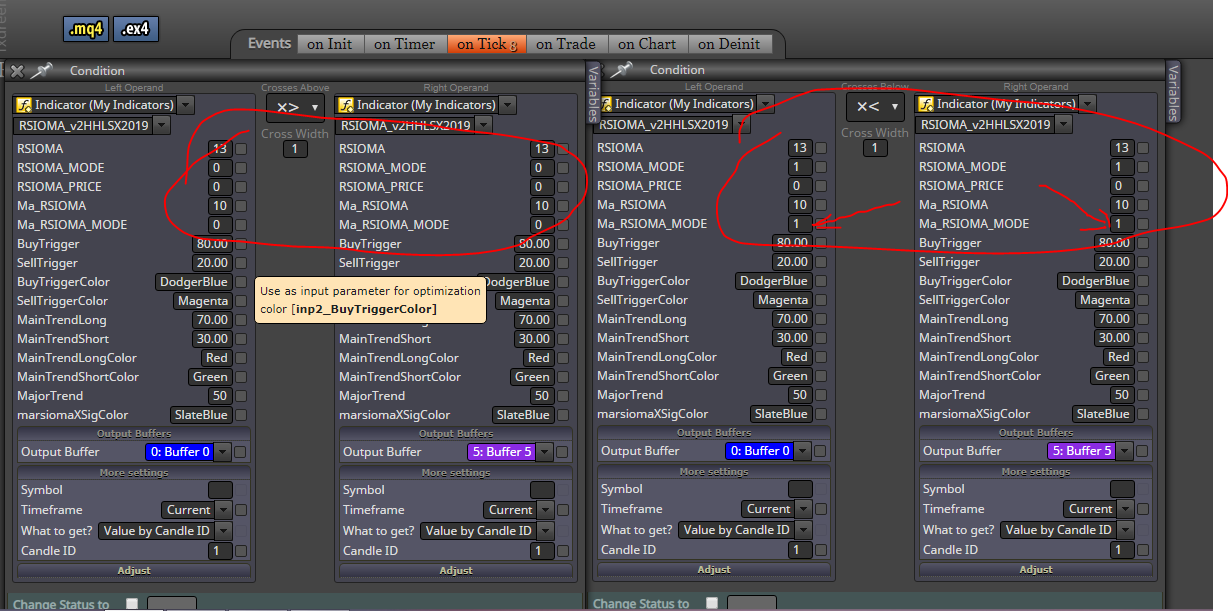The image size is (1228, 611).
Task: Switch to the on Trade event tab
Action: 566,44
